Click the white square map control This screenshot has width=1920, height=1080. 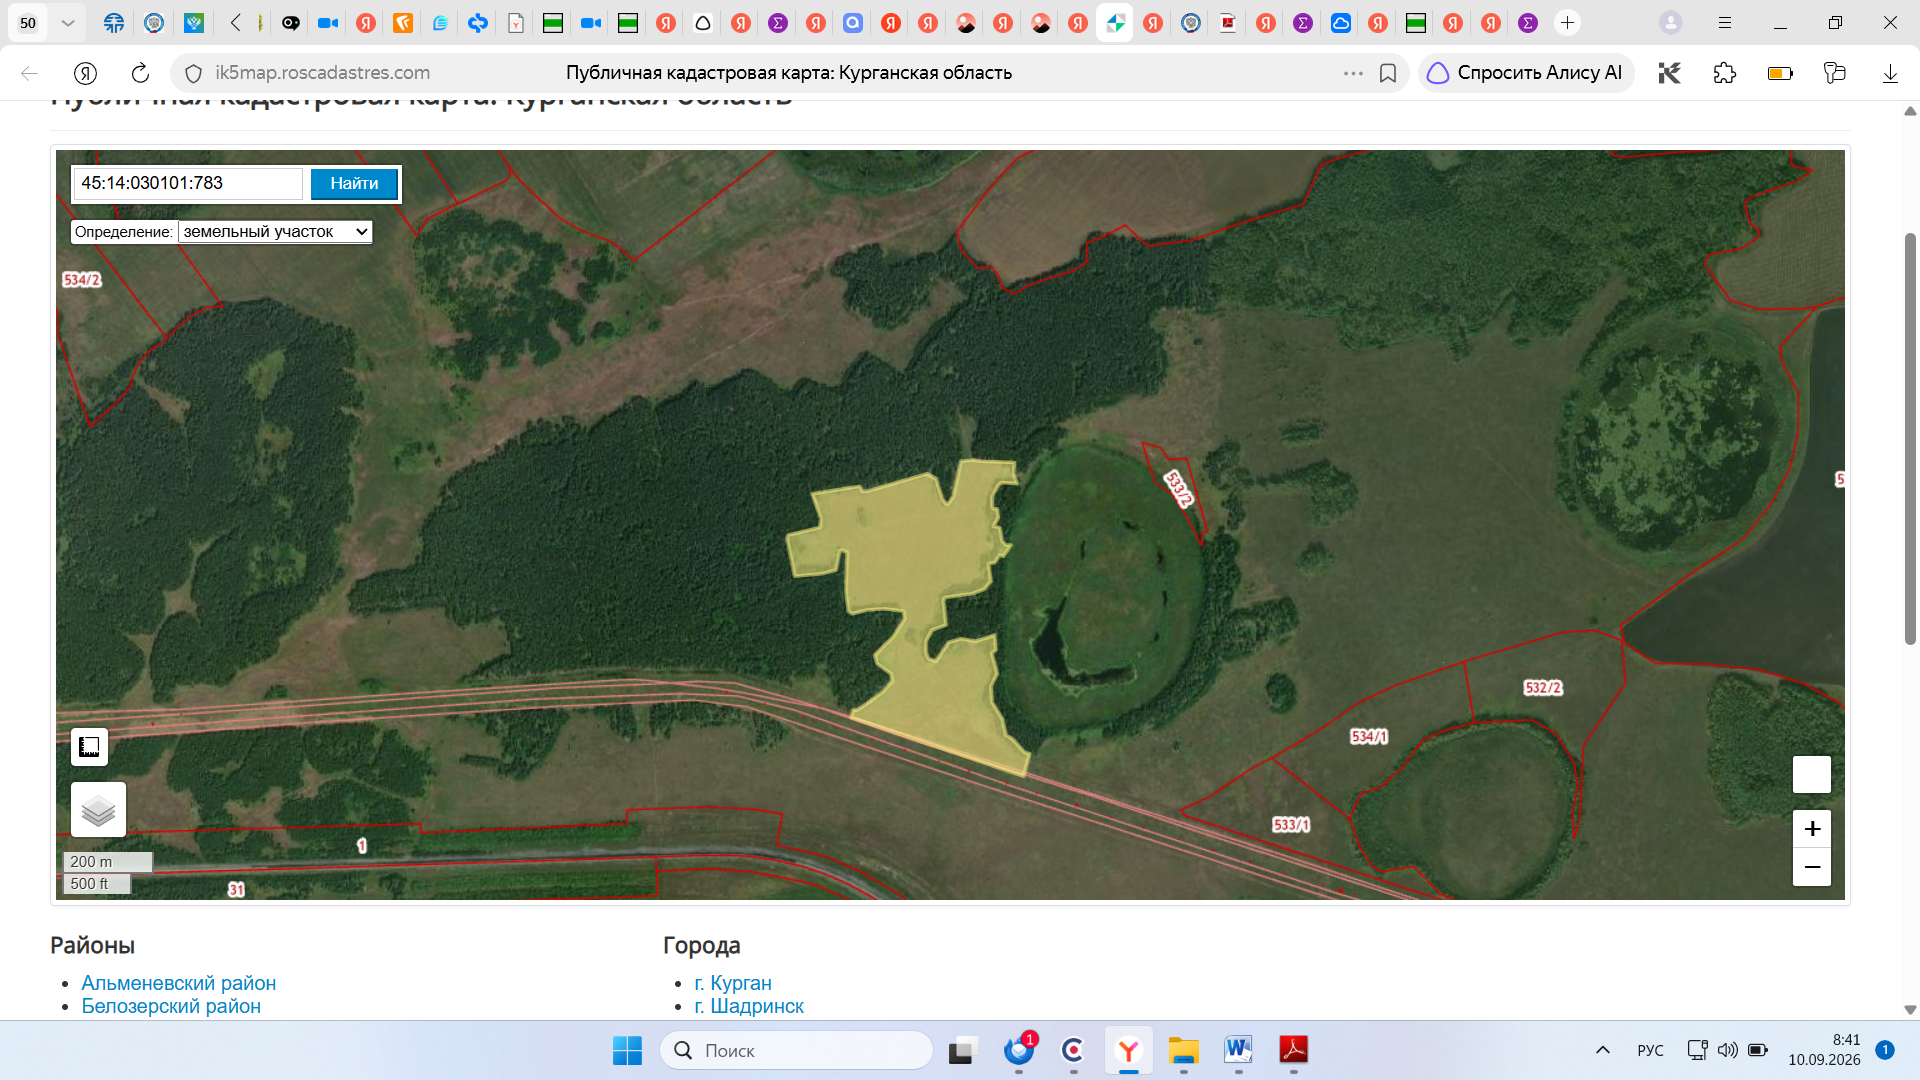pos(1812,775)
